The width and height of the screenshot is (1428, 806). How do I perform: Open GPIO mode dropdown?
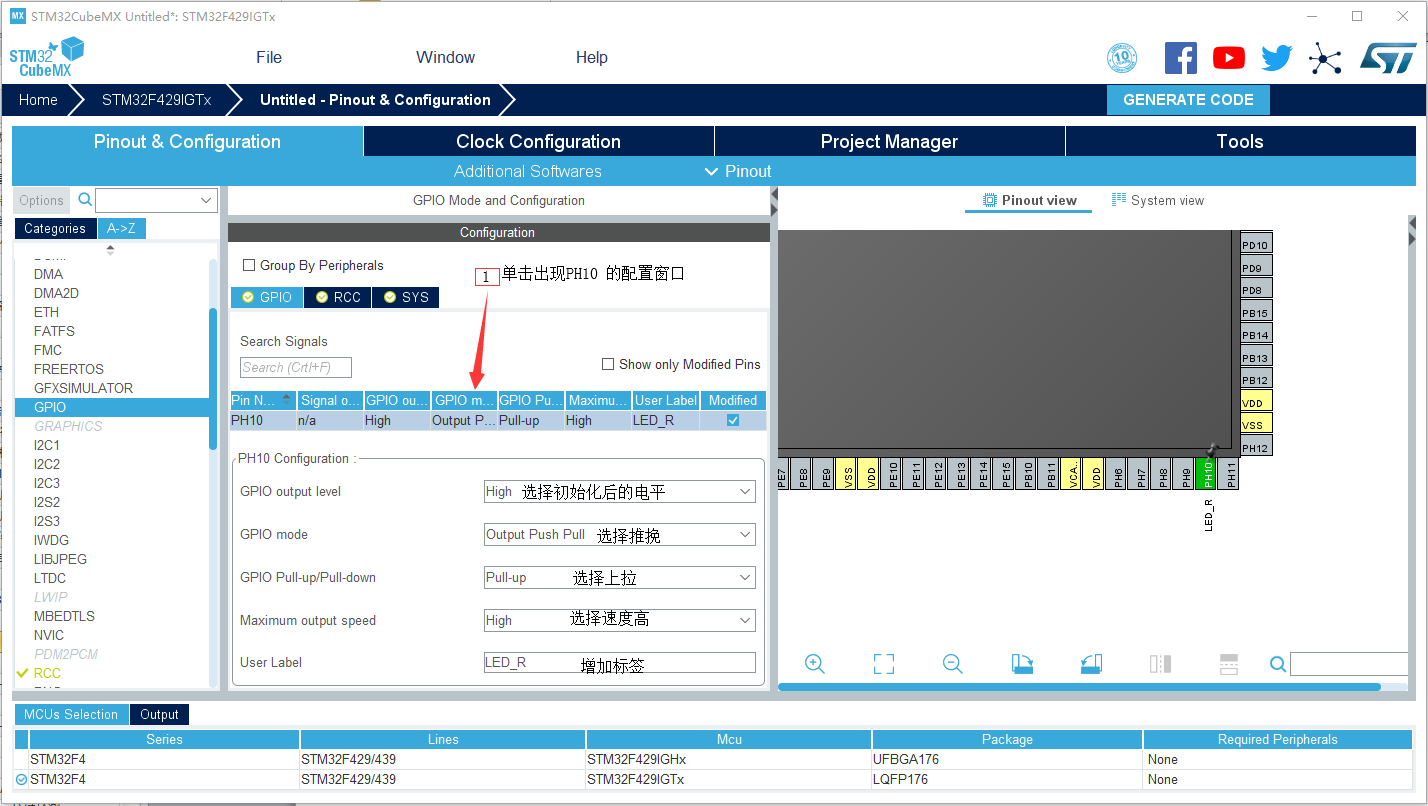pos(619,534)
